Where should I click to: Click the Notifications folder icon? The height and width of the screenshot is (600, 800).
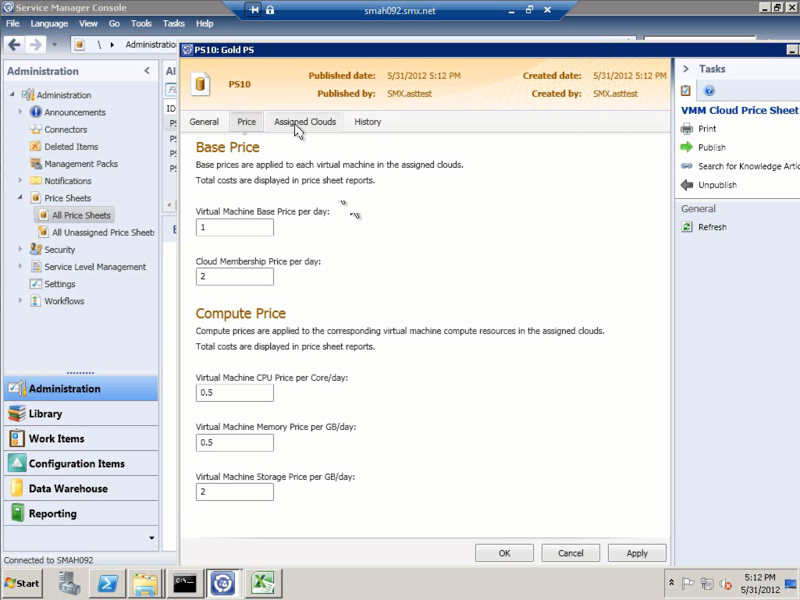coord(35,181)
